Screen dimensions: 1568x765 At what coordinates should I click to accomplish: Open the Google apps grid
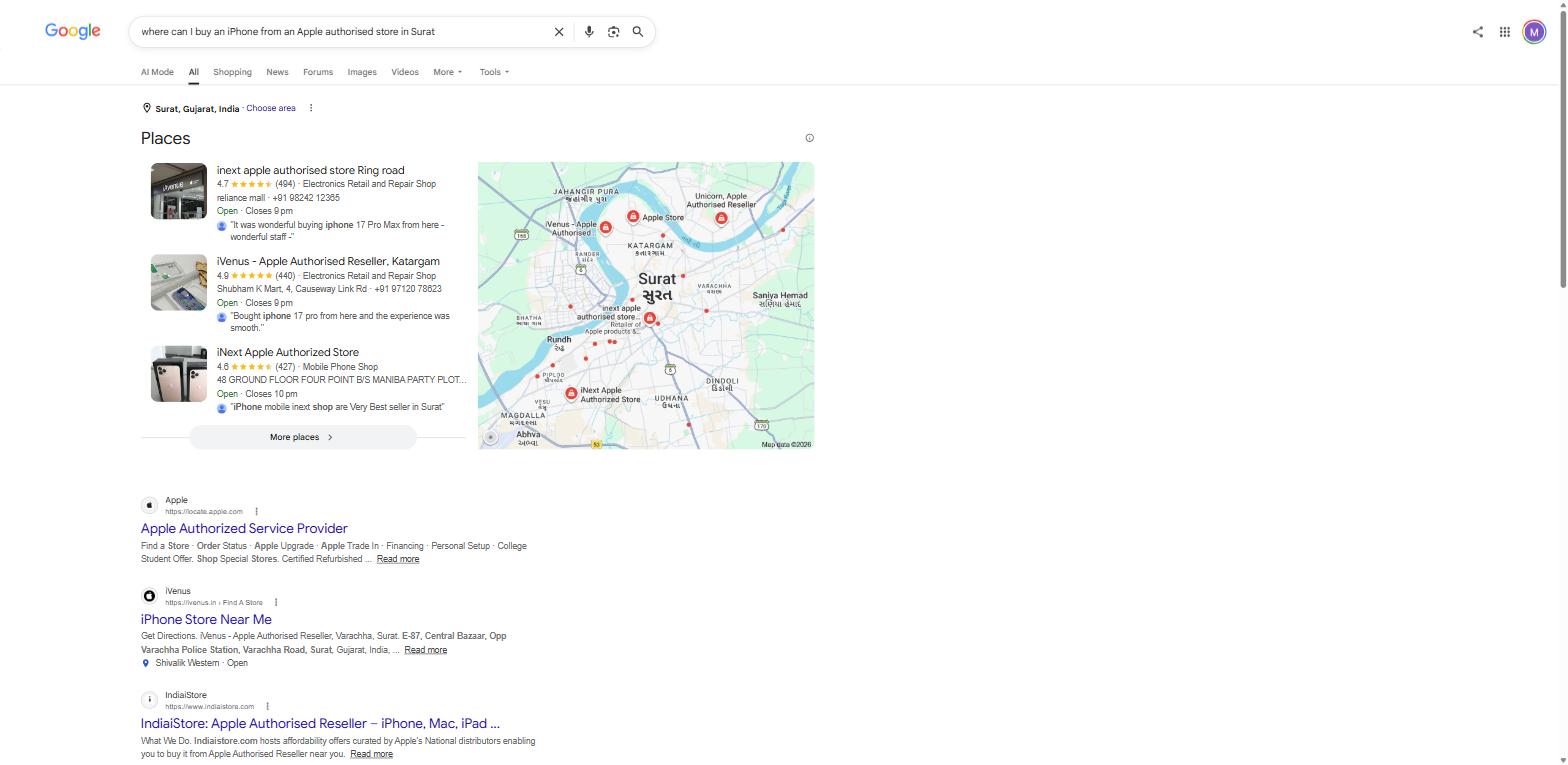click(x=1504, y=32)
